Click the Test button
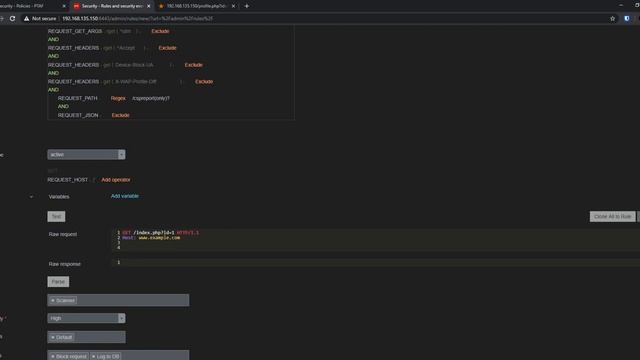 tap(56, 216)
